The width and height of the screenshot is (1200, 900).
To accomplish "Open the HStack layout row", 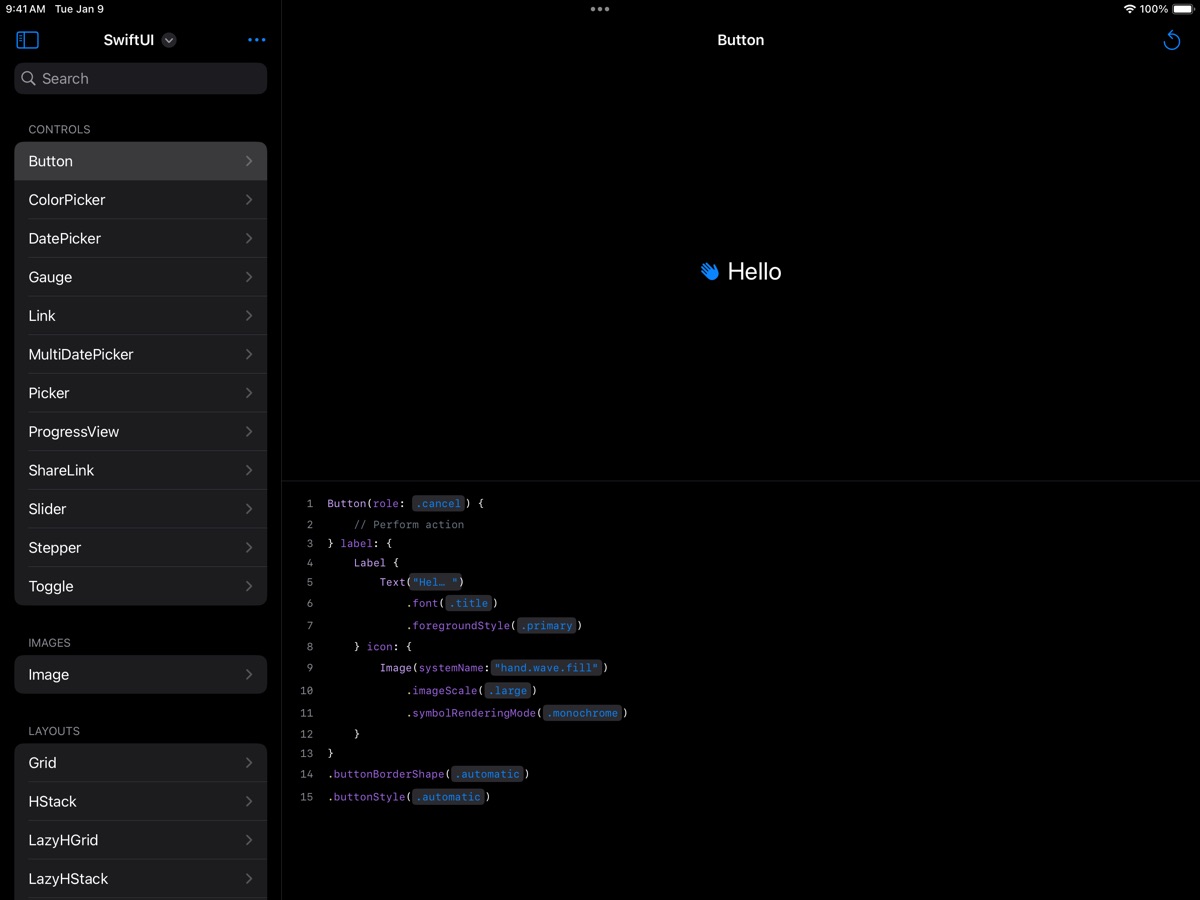I will [141, 802].
